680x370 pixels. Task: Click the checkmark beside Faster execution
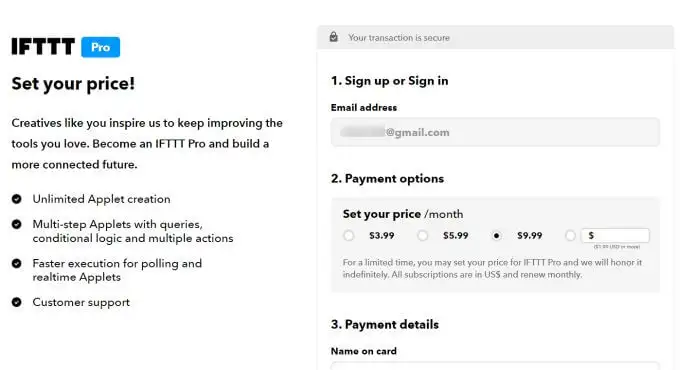(16, 263)
